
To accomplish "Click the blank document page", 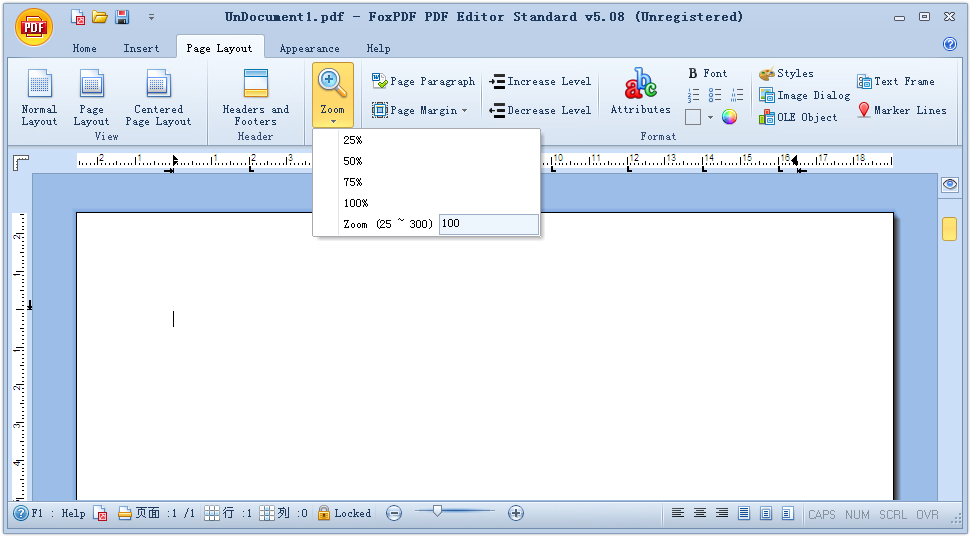I will point(485,356).
